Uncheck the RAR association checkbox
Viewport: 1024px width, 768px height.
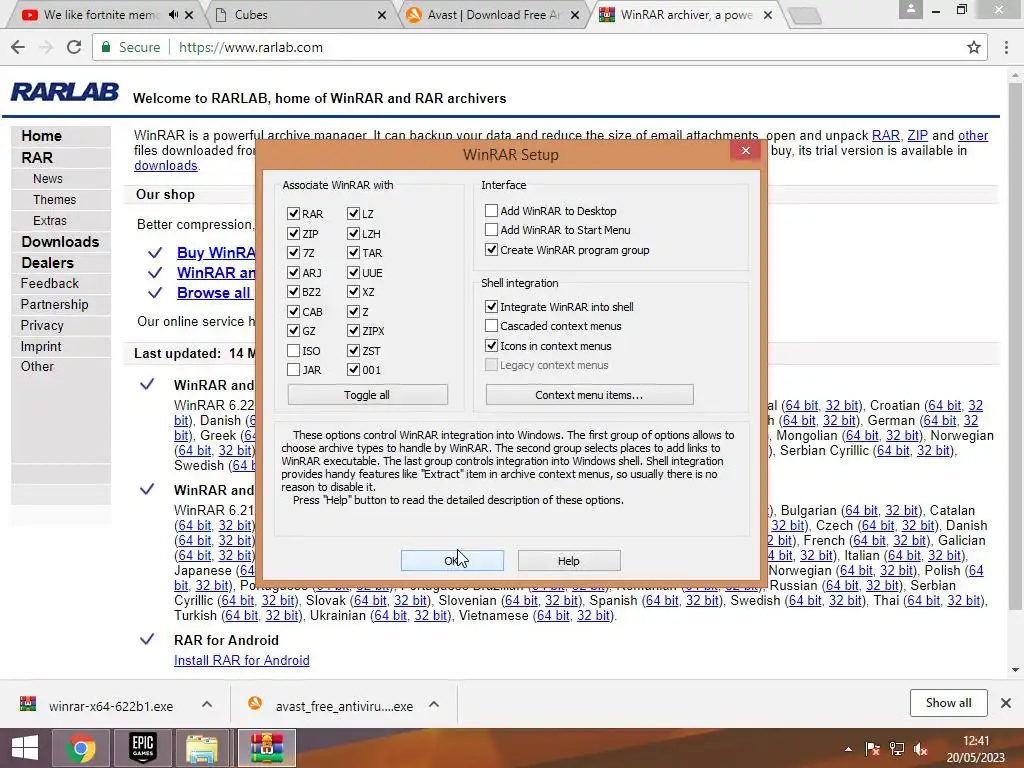[293, 214]
